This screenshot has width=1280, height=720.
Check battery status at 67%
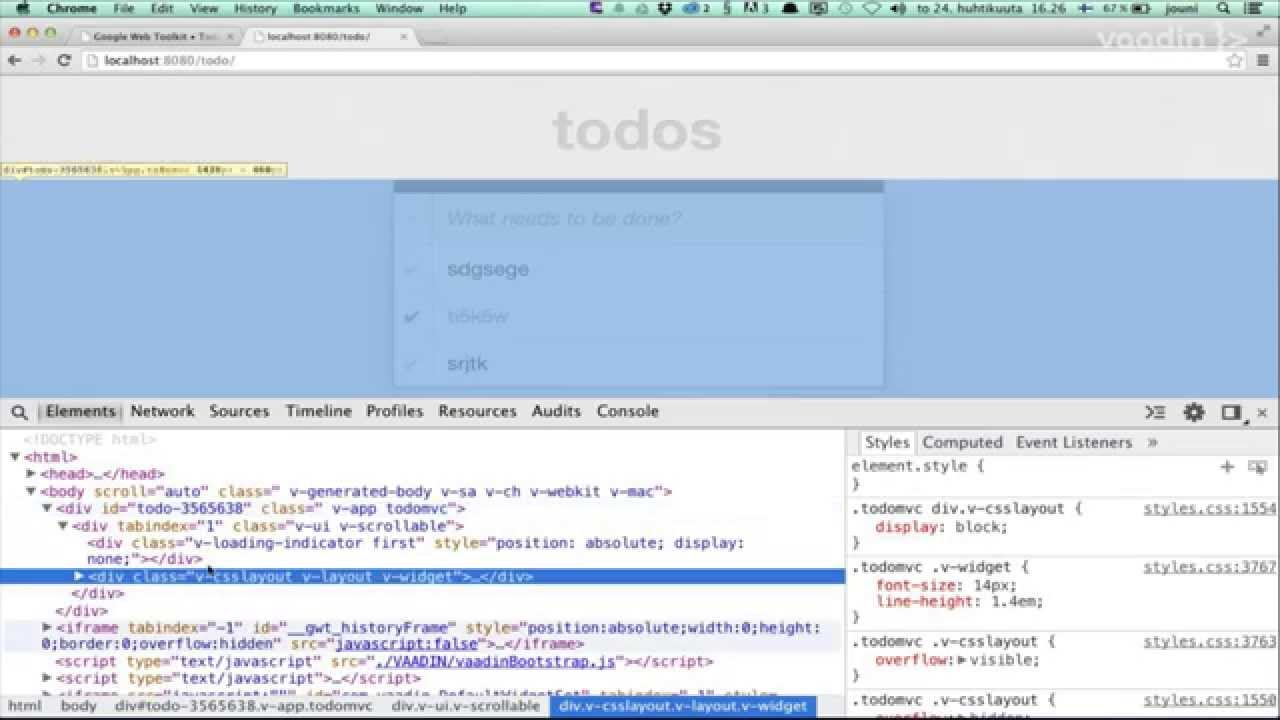tap(1124, 8)
